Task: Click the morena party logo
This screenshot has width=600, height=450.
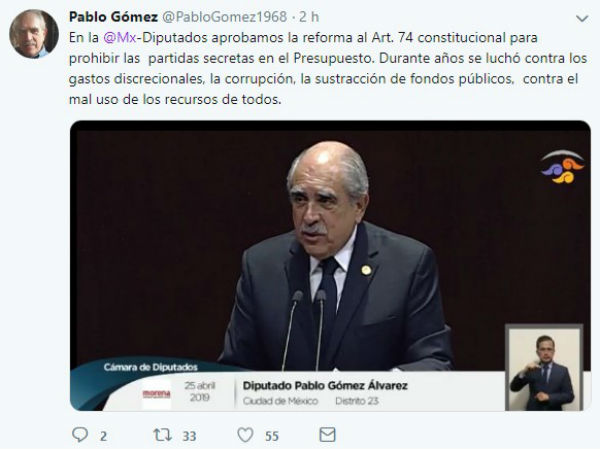Action: [x=157, y=394]
